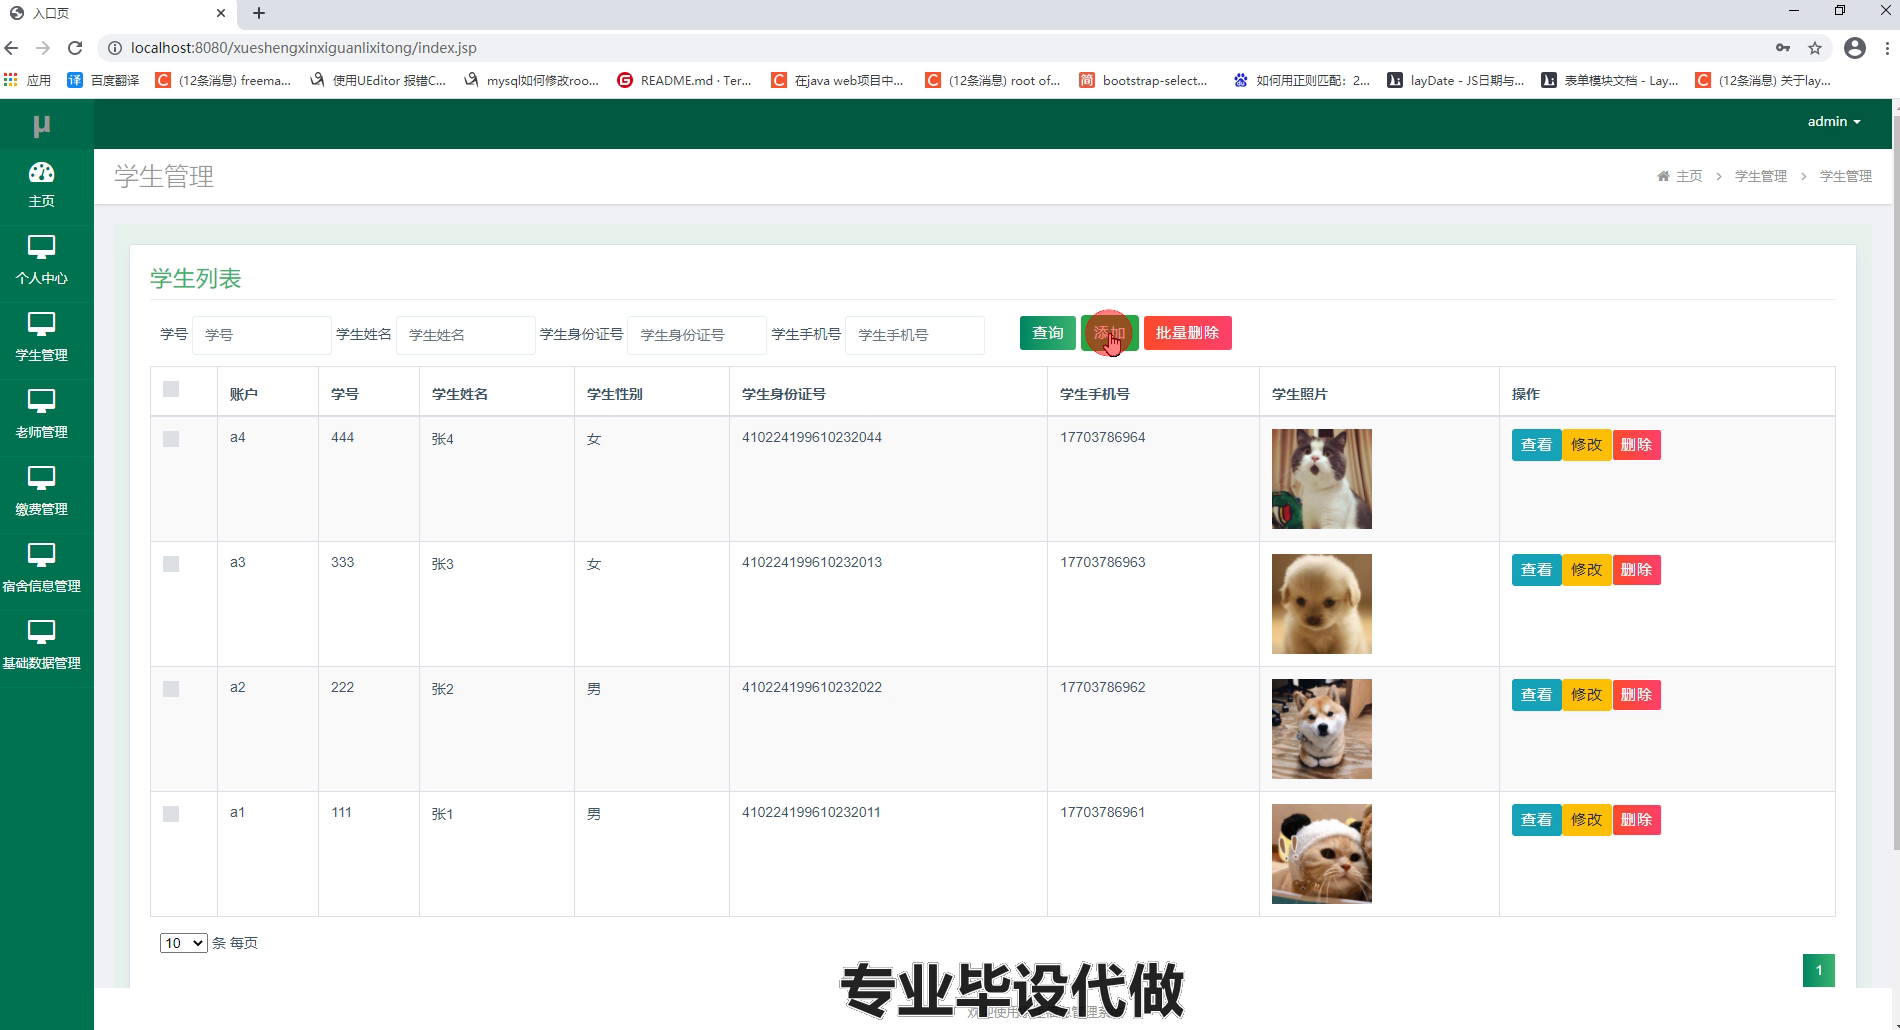Click the 主页 breadcrumb link

(x=1689, y=176)
